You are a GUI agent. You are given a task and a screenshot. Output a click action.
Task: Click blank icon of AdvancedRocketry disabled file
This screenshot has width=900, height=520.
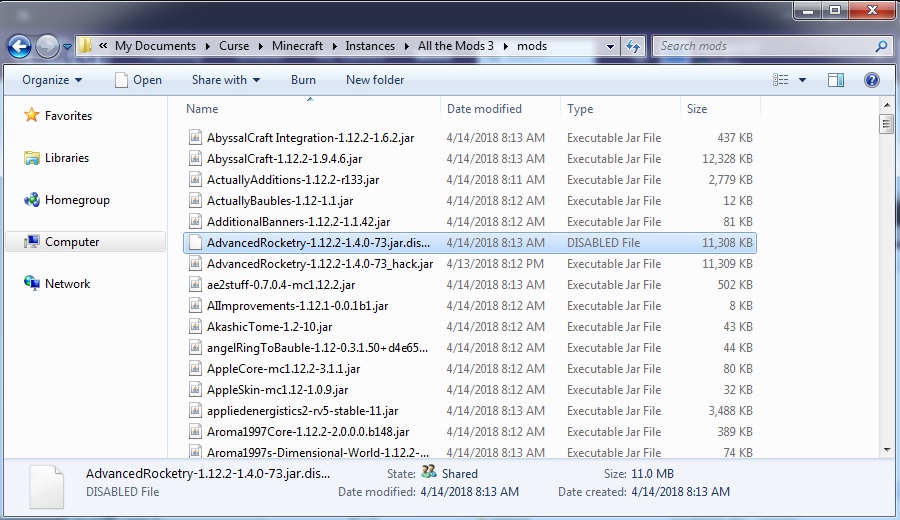coord(195,243)
